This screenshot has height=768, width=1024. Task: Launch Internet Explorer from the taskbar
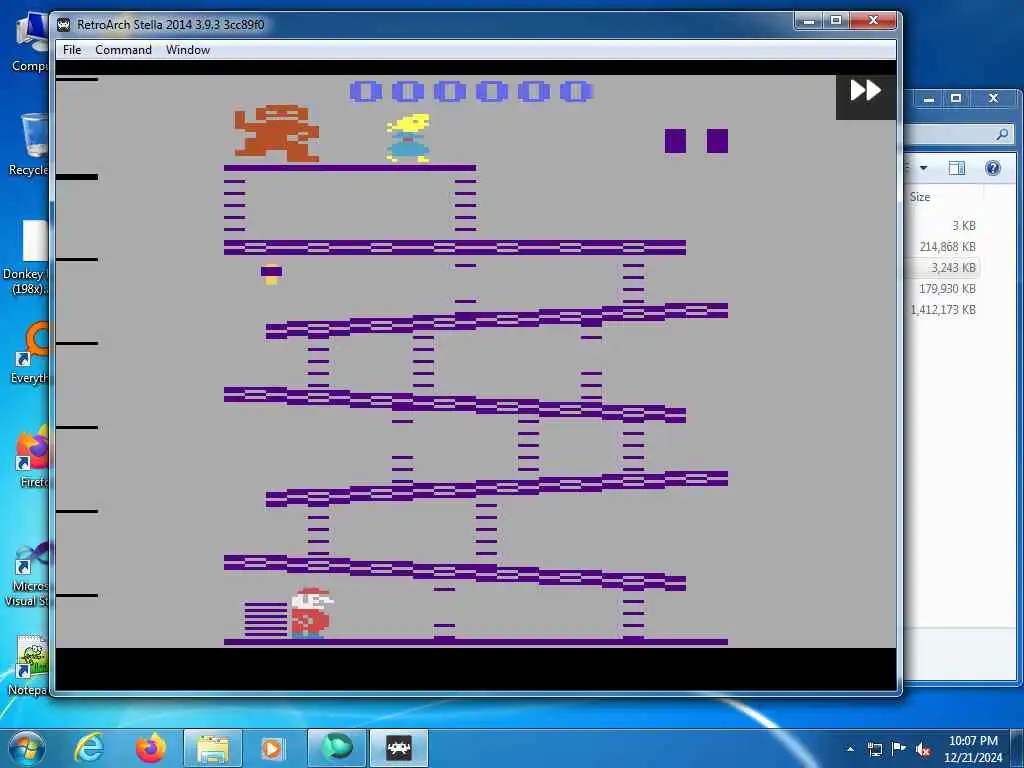click(89, 748)
